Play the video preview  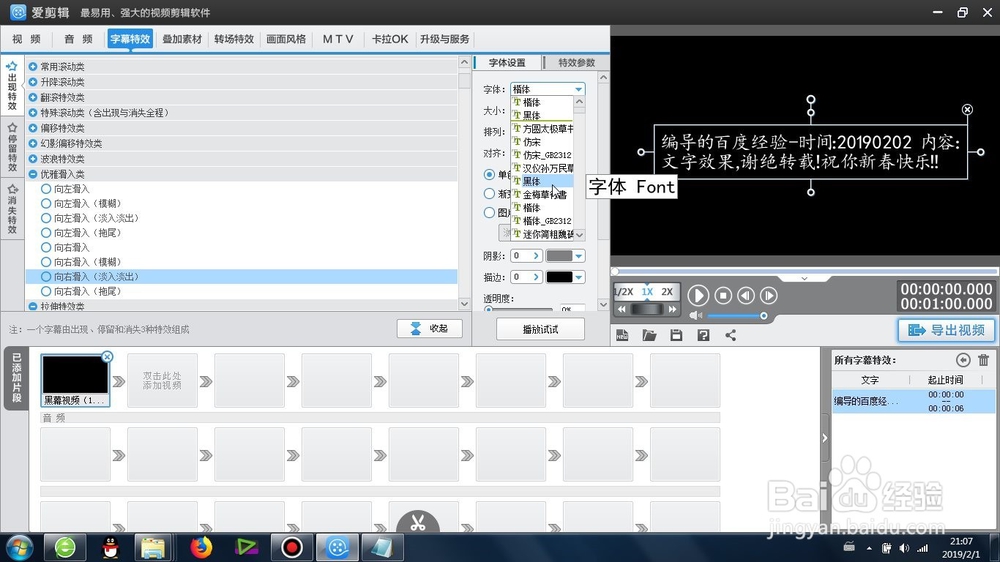698,295
